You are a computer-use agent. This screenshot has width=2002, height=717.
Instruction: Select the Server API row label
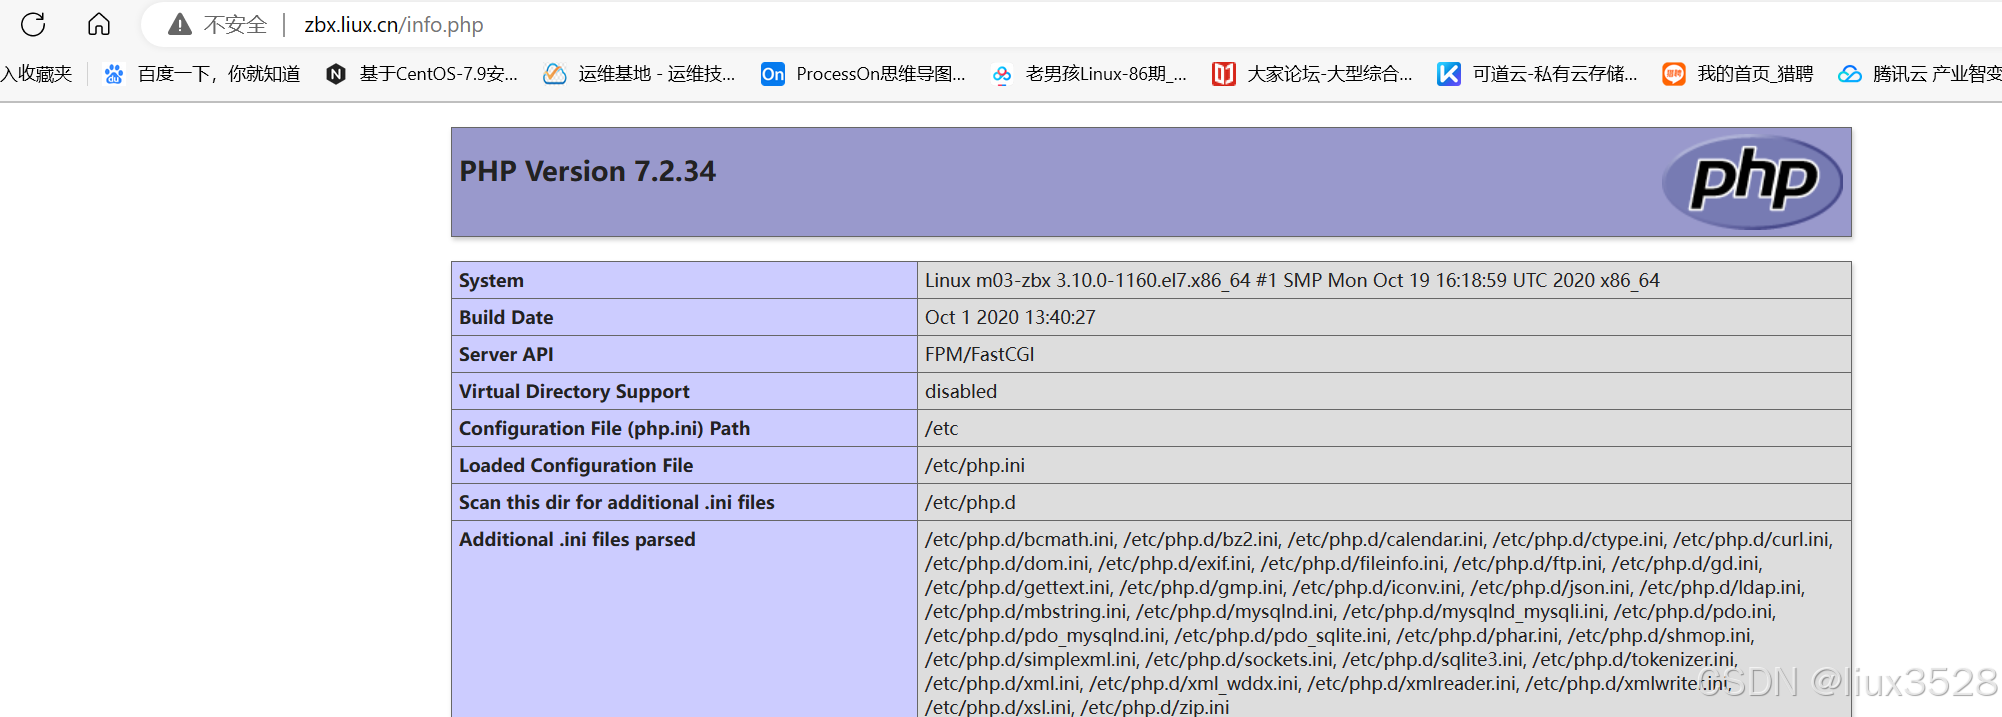tap(506, 355)
